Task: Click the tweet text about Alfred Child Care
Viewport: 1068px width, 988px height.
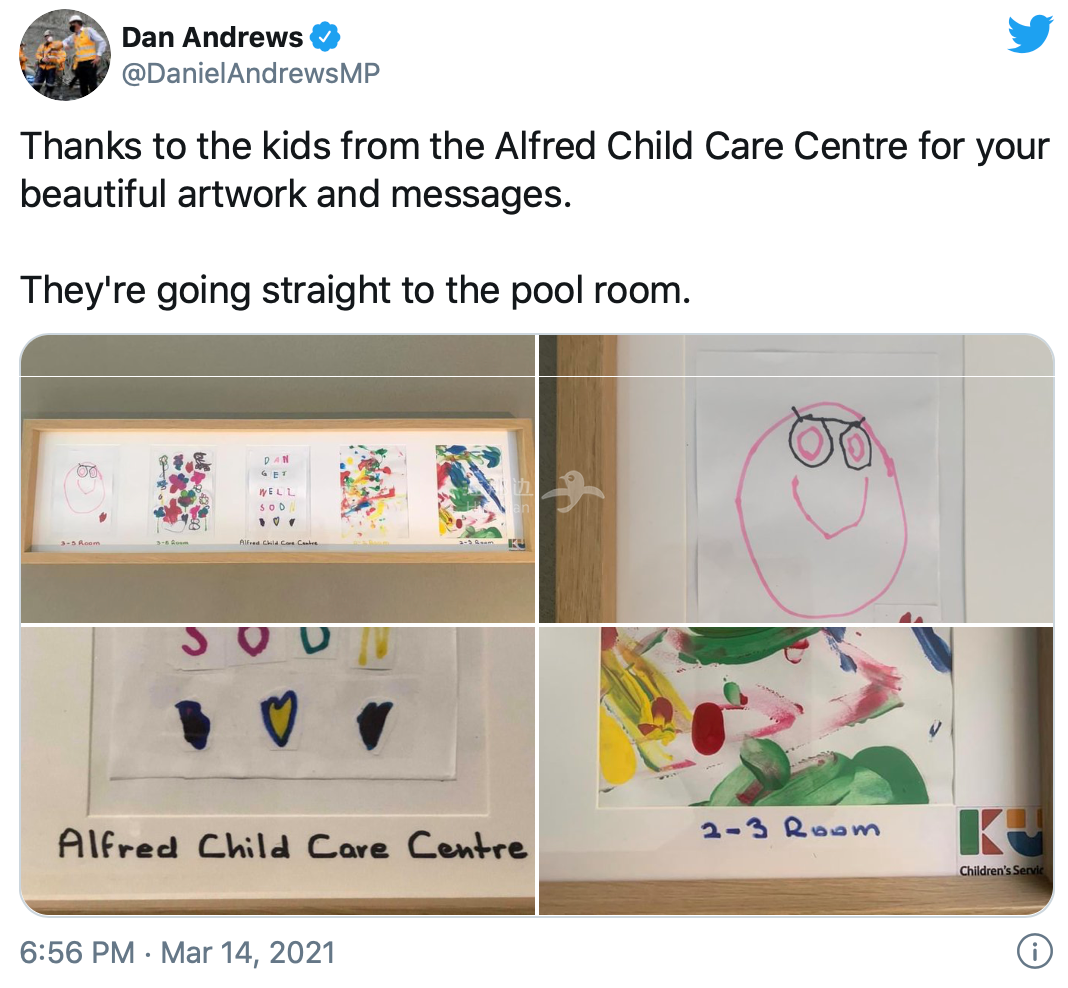Action: 534,170
